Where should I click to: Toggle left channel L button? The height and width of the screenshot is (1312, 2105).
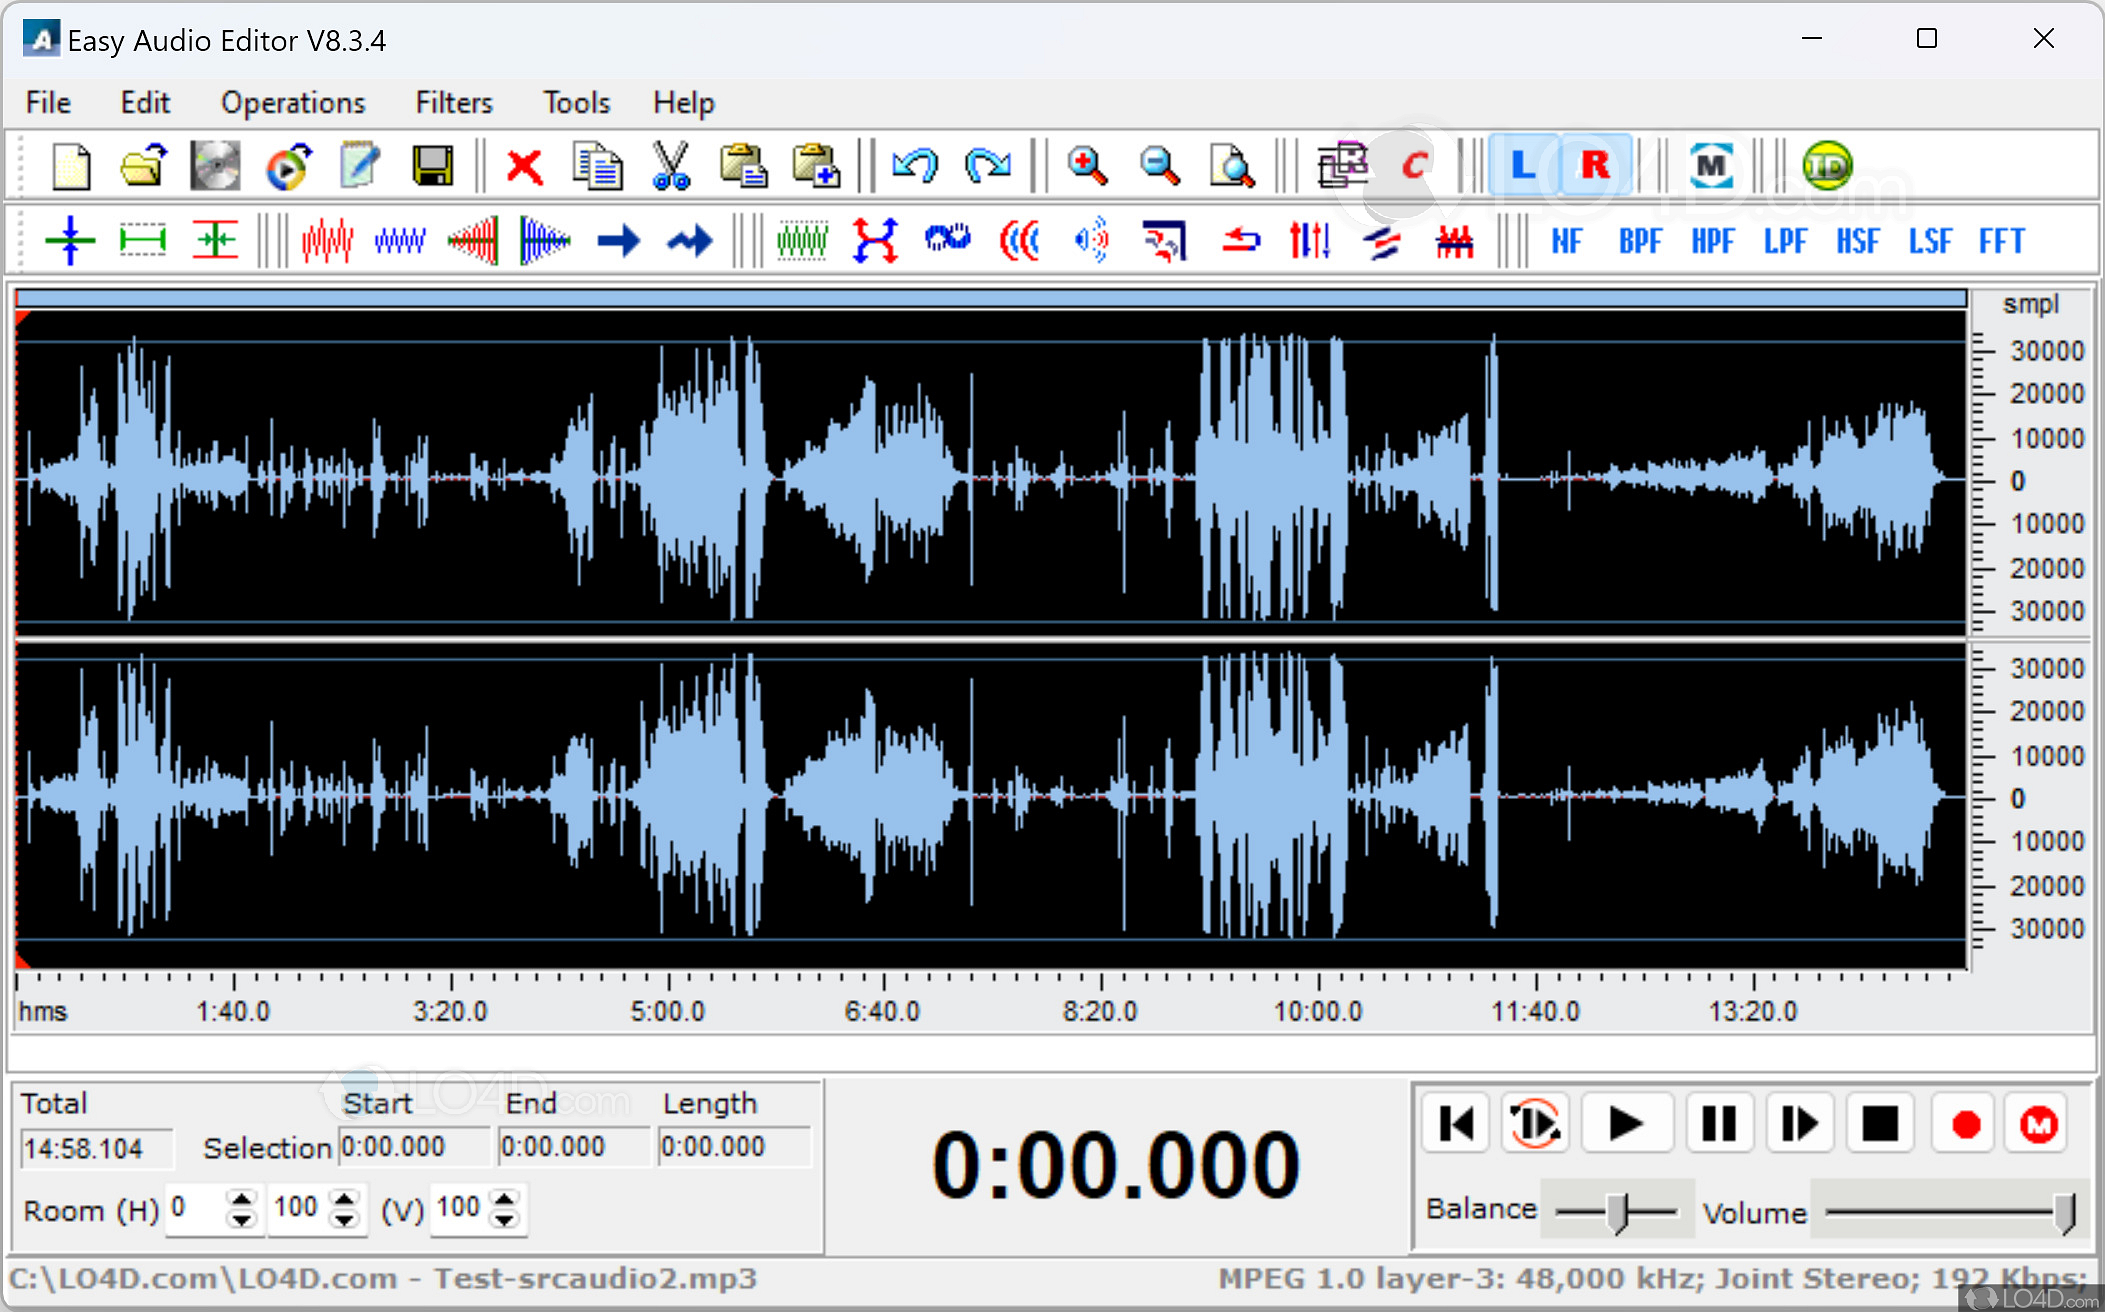click(x=1522, y=166)
